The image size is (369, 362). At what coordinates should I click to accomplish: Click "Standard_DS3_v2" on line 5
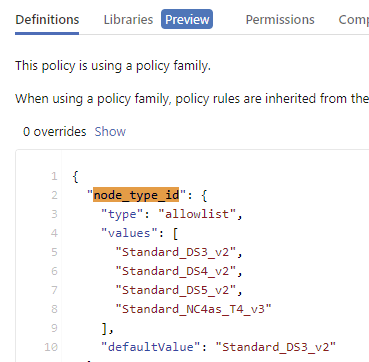[x=176, y=252]
